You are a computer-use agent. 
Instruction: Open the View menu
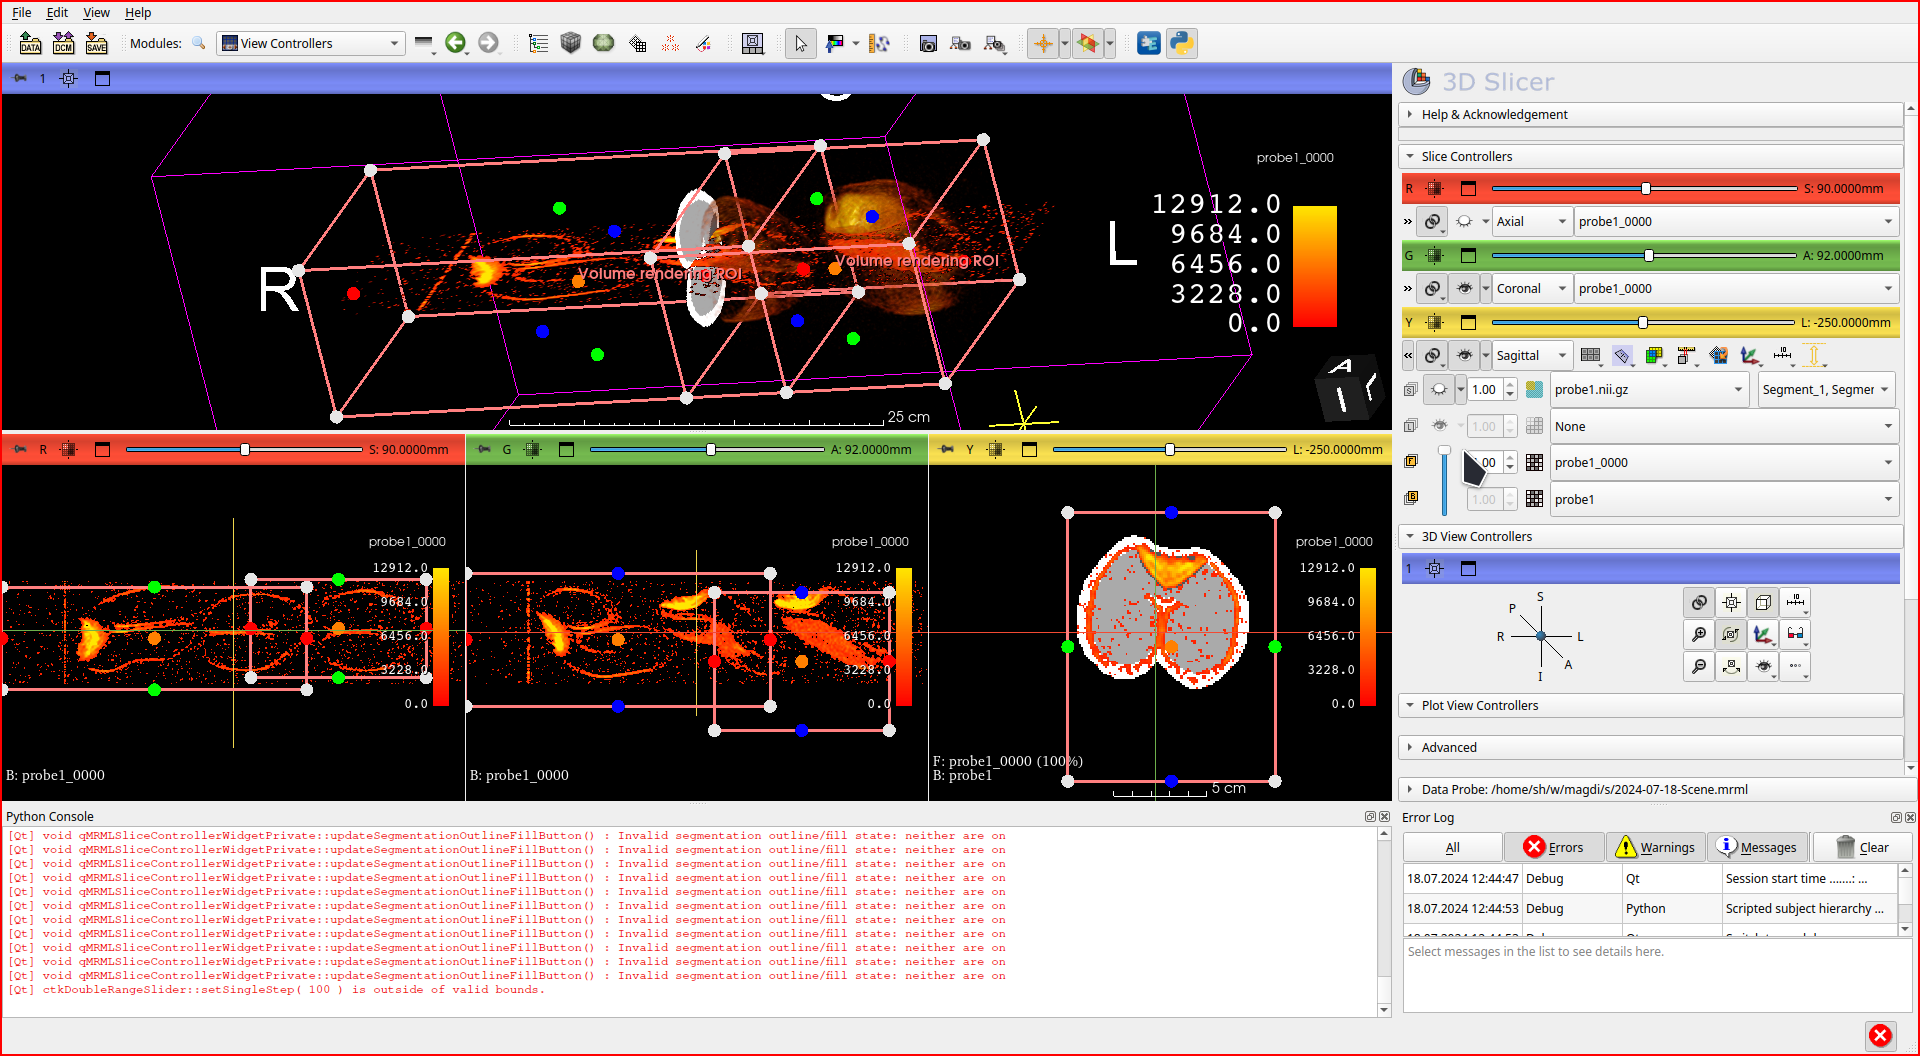(96, 12)
